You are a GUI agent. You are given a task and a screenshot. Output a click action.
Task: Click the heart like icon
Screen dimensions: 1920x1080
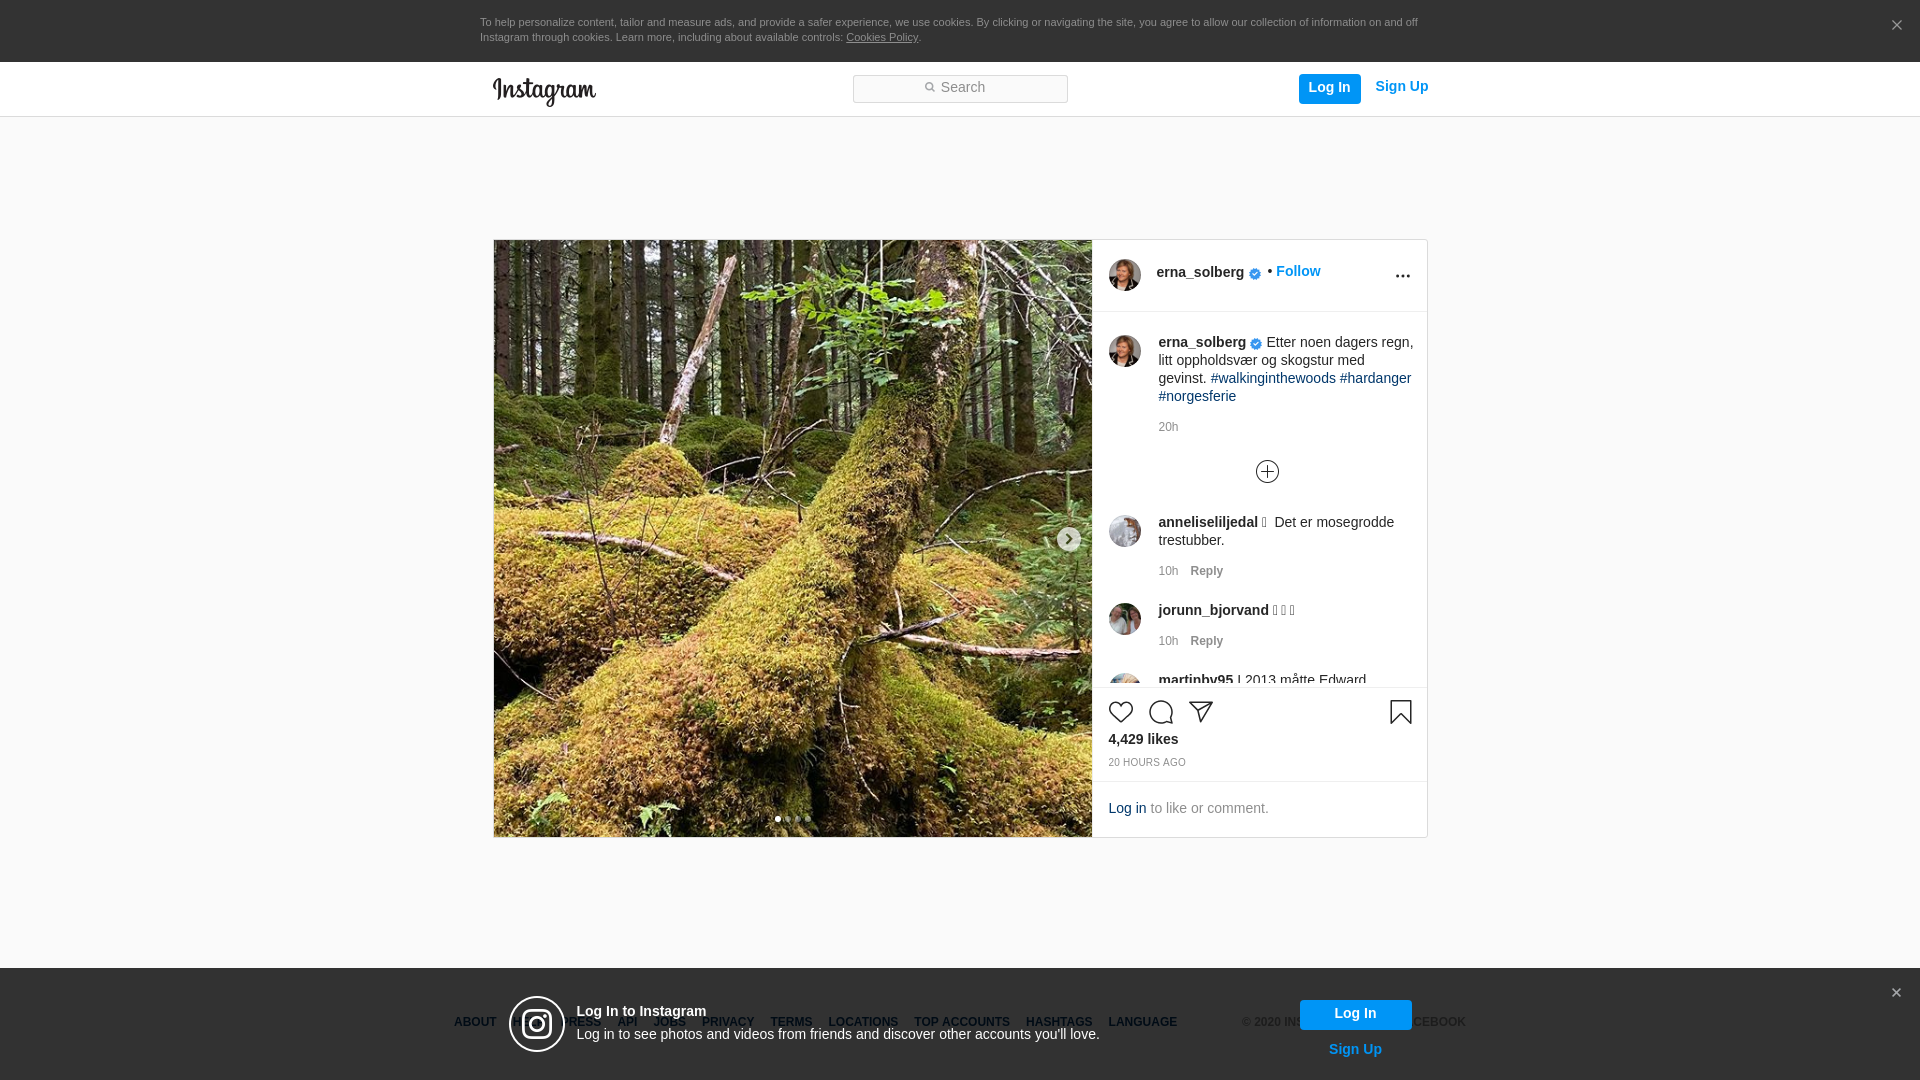coord(1120,712)
